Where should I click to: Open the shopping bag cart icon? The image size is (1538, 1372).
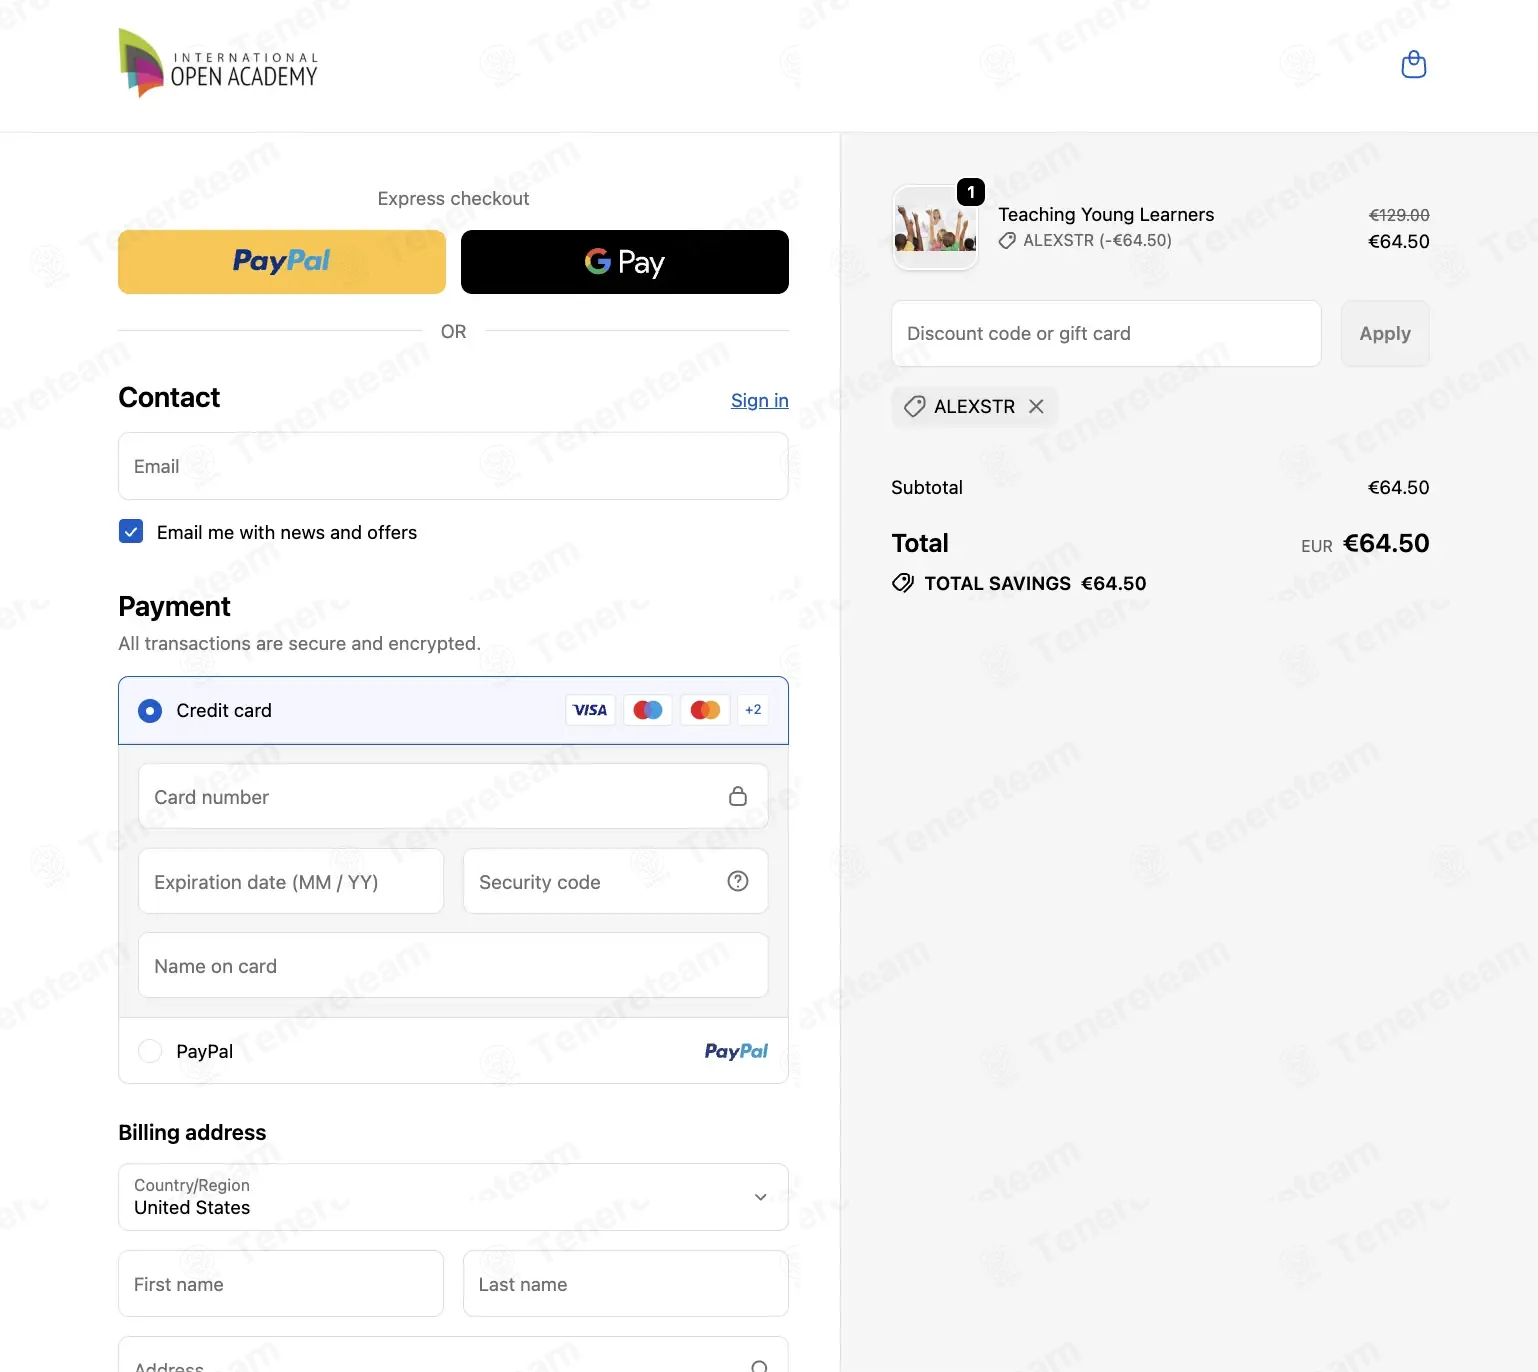tap(1413, 65)
